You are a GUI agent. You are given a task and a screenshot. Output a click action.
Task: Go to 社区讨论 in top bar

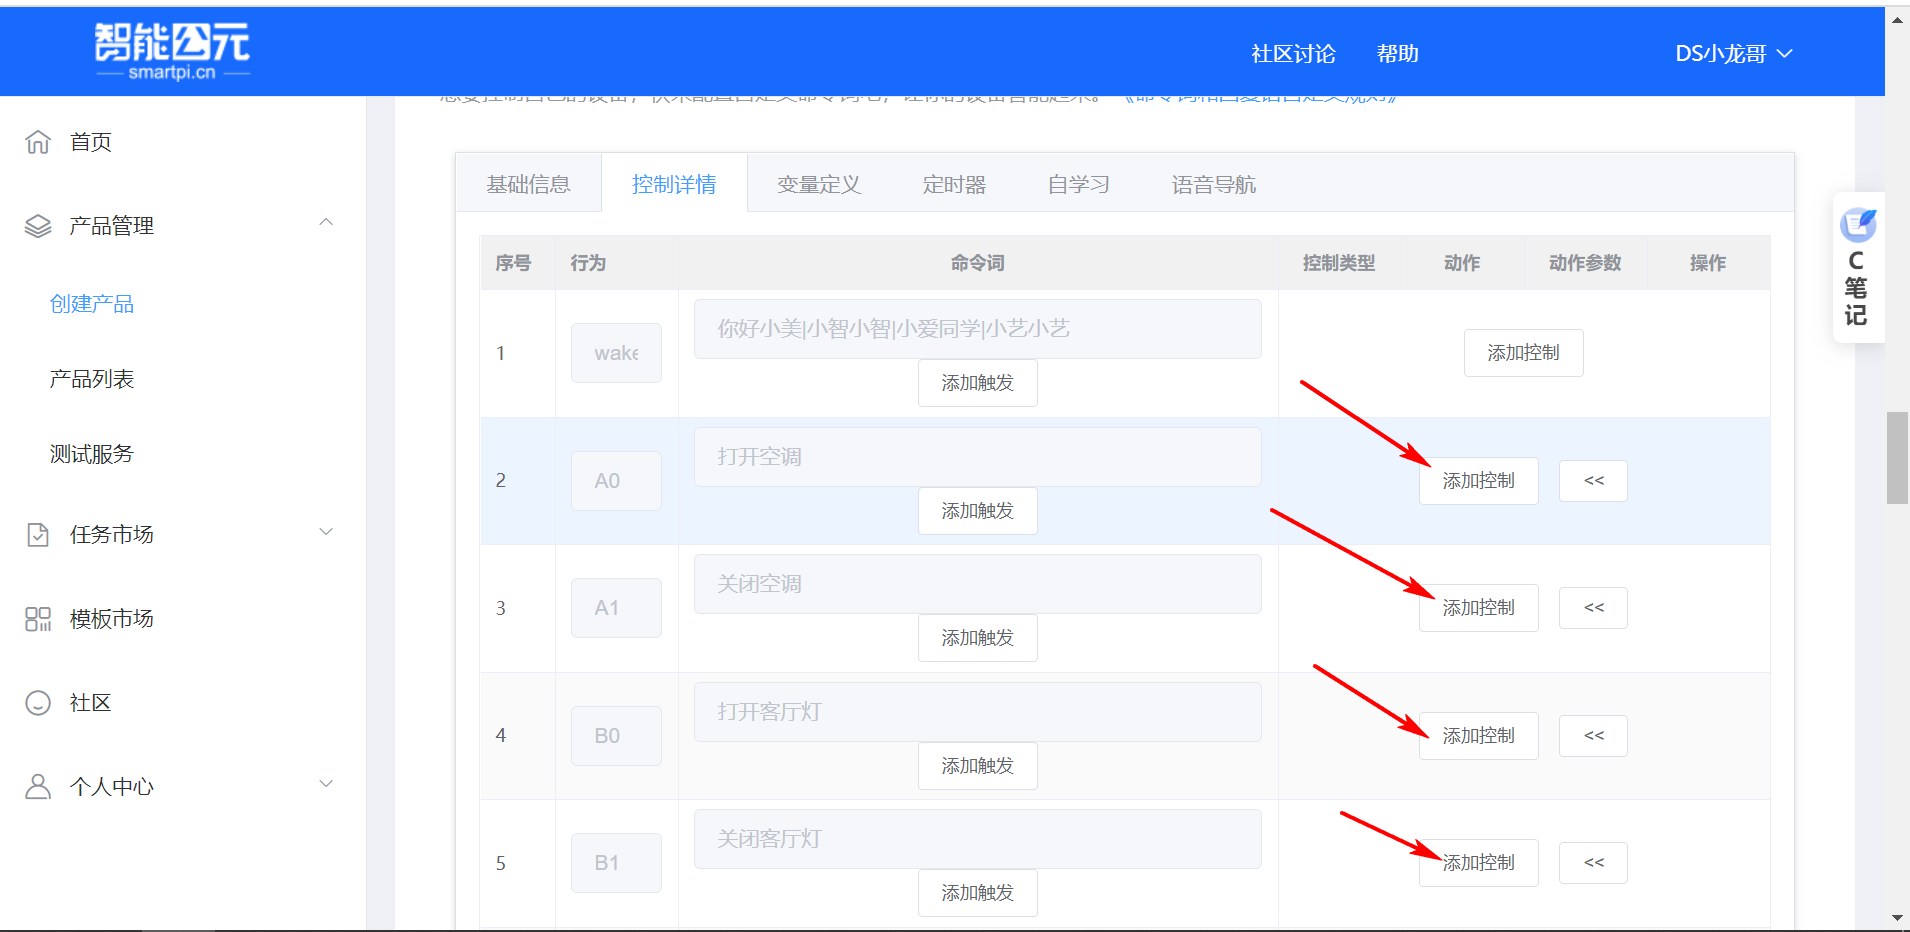[1293, 54]
